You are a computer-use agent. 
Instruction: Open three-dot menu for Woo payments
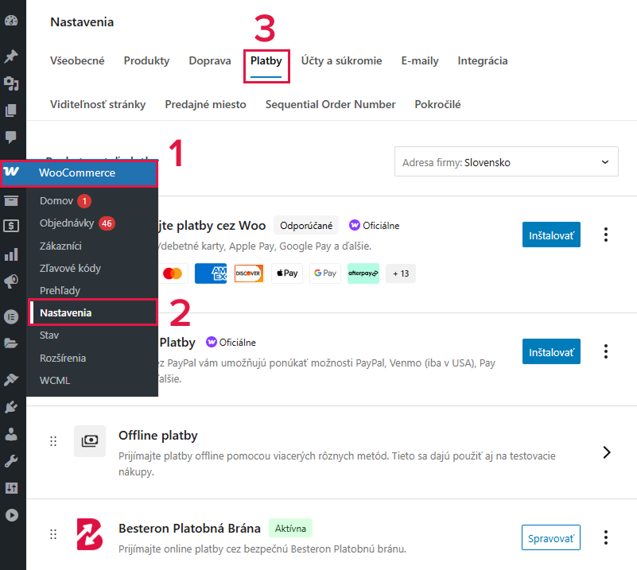[606, 234]
